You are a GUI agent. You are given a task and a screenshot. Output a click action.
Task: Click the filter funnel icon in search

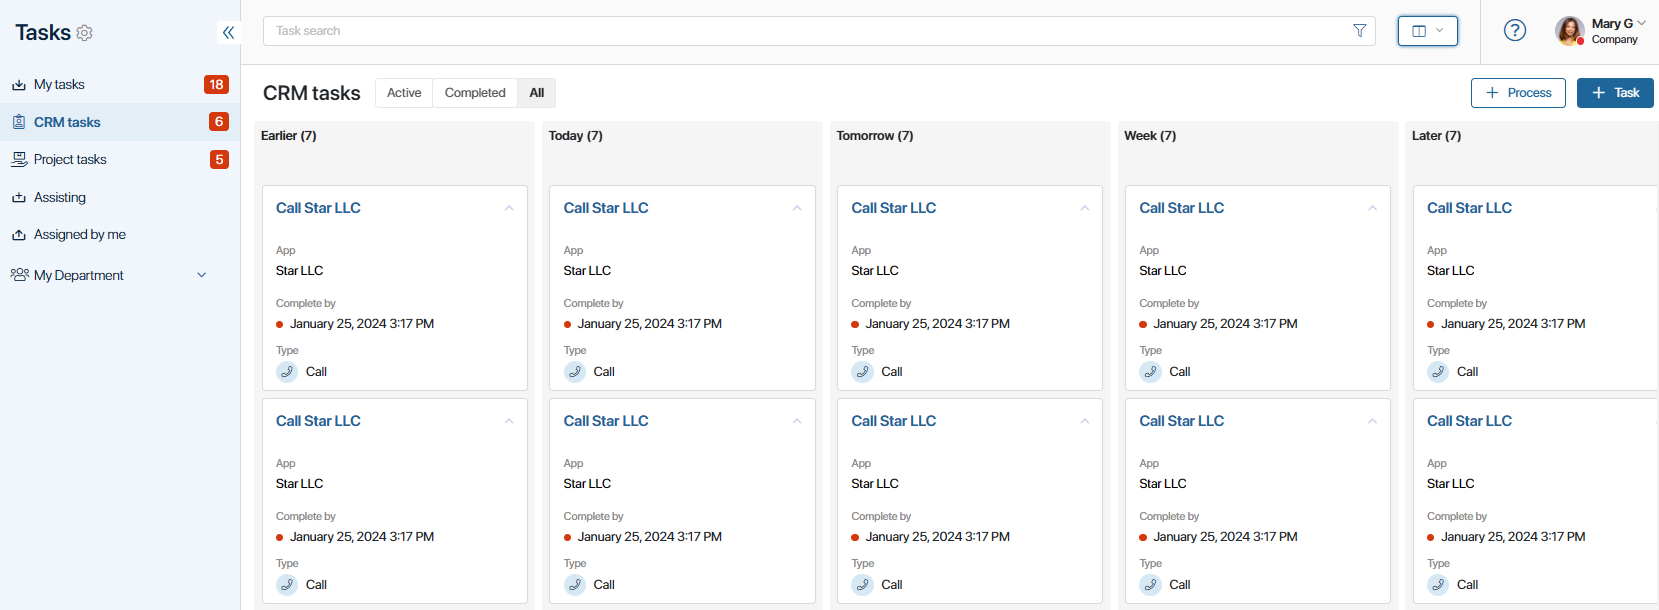pyautogui.click(x=1359, y=31)
